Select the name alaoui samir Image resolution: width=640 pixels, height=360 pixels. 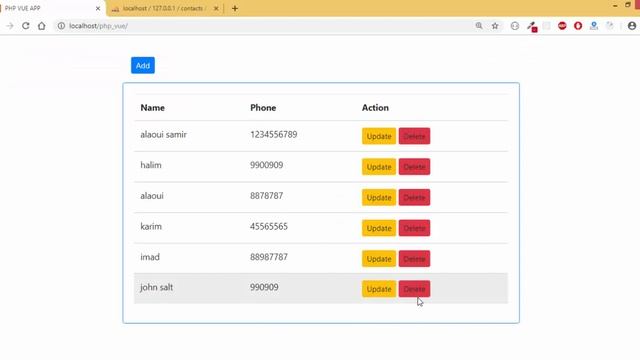pos(163,134)
